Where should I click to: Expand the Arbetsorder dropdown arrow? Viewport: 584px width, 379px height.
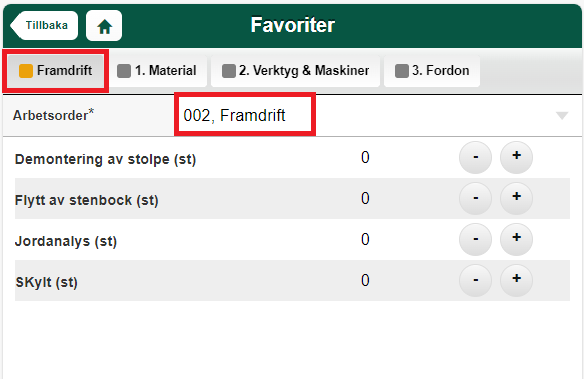(x=562, y=115)
